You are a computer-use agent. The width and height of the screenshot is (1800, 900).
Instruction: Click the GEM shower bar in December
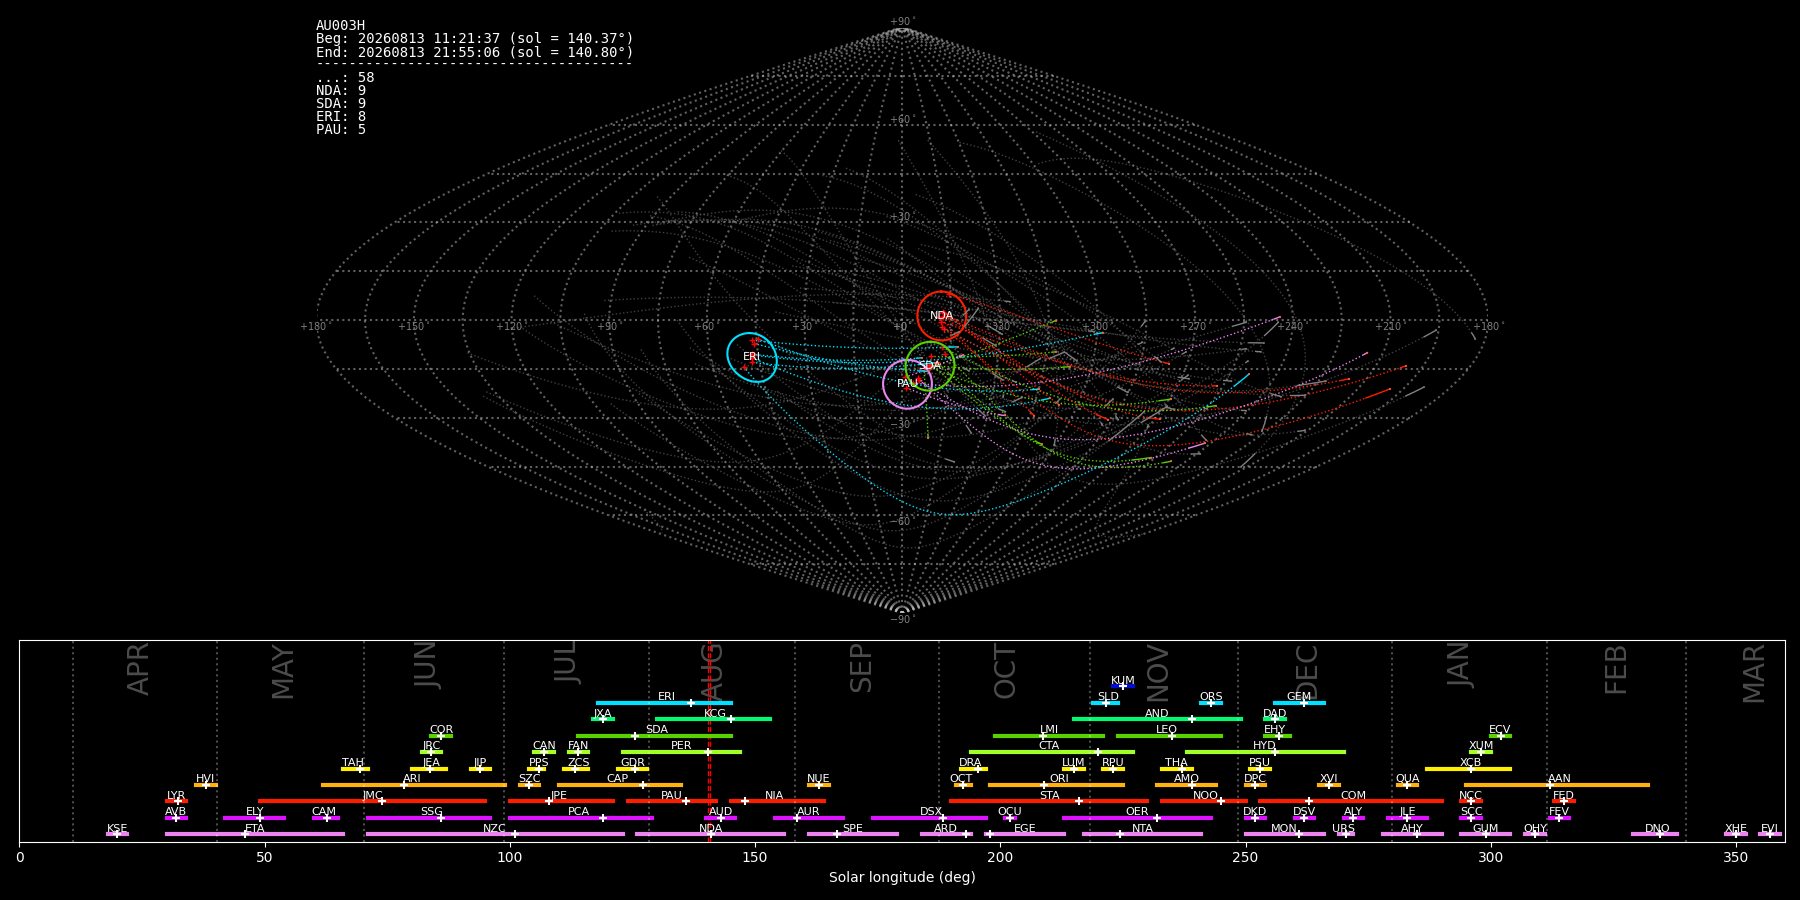1299,703
